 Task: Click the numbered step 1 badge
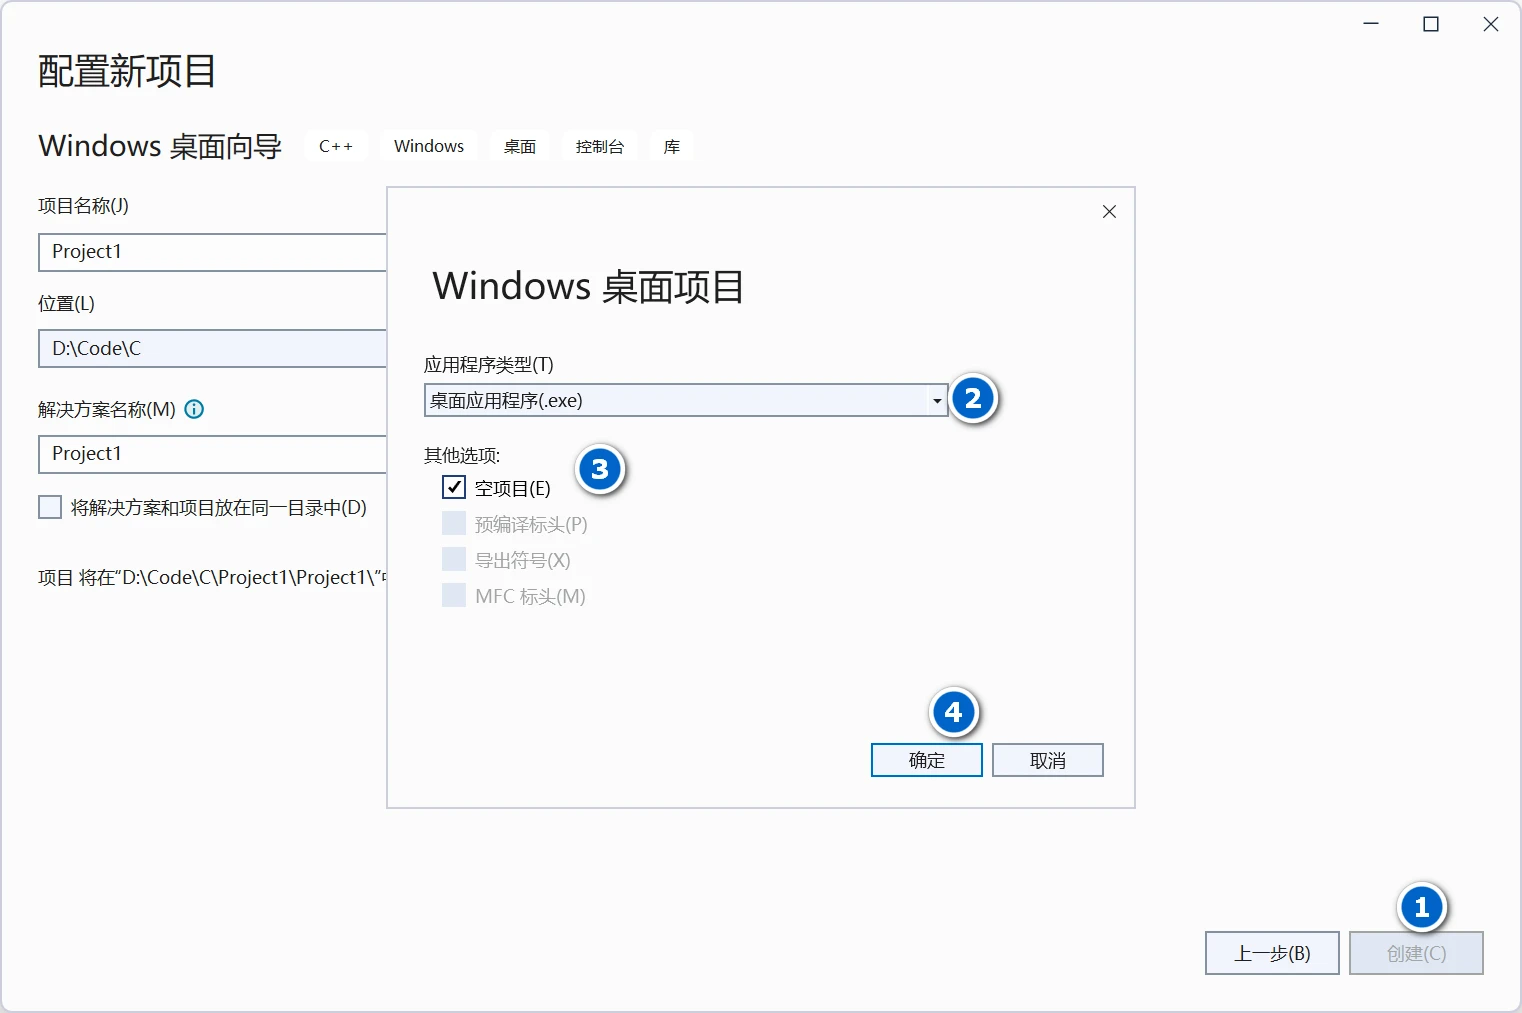point(1421,907)
